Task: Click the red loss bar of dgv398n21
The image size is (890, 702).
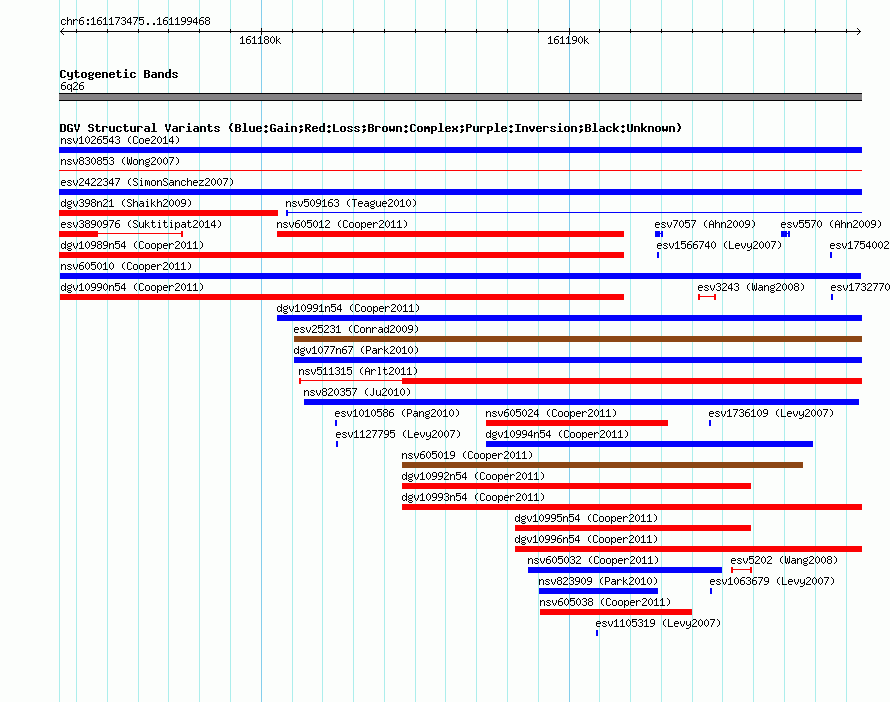Action: click(169, 213)
